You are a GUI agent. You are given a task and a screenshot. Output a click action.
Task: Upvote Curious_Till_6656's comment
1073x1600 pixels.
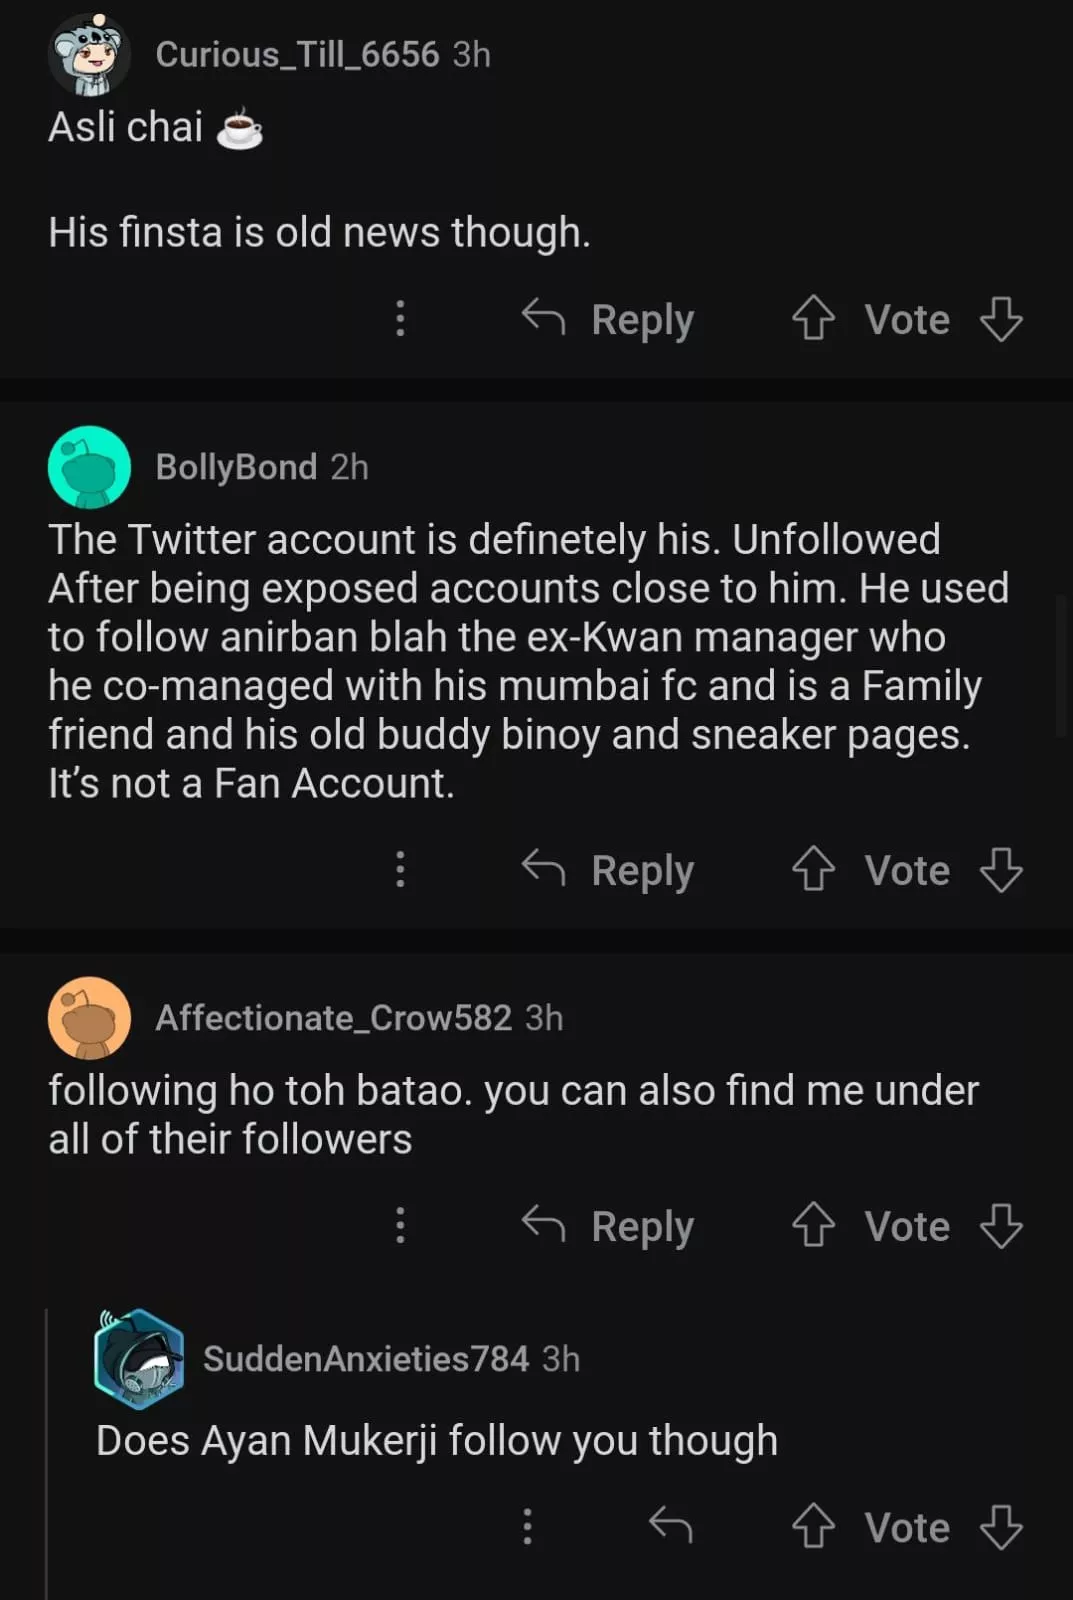click(813, 319)
